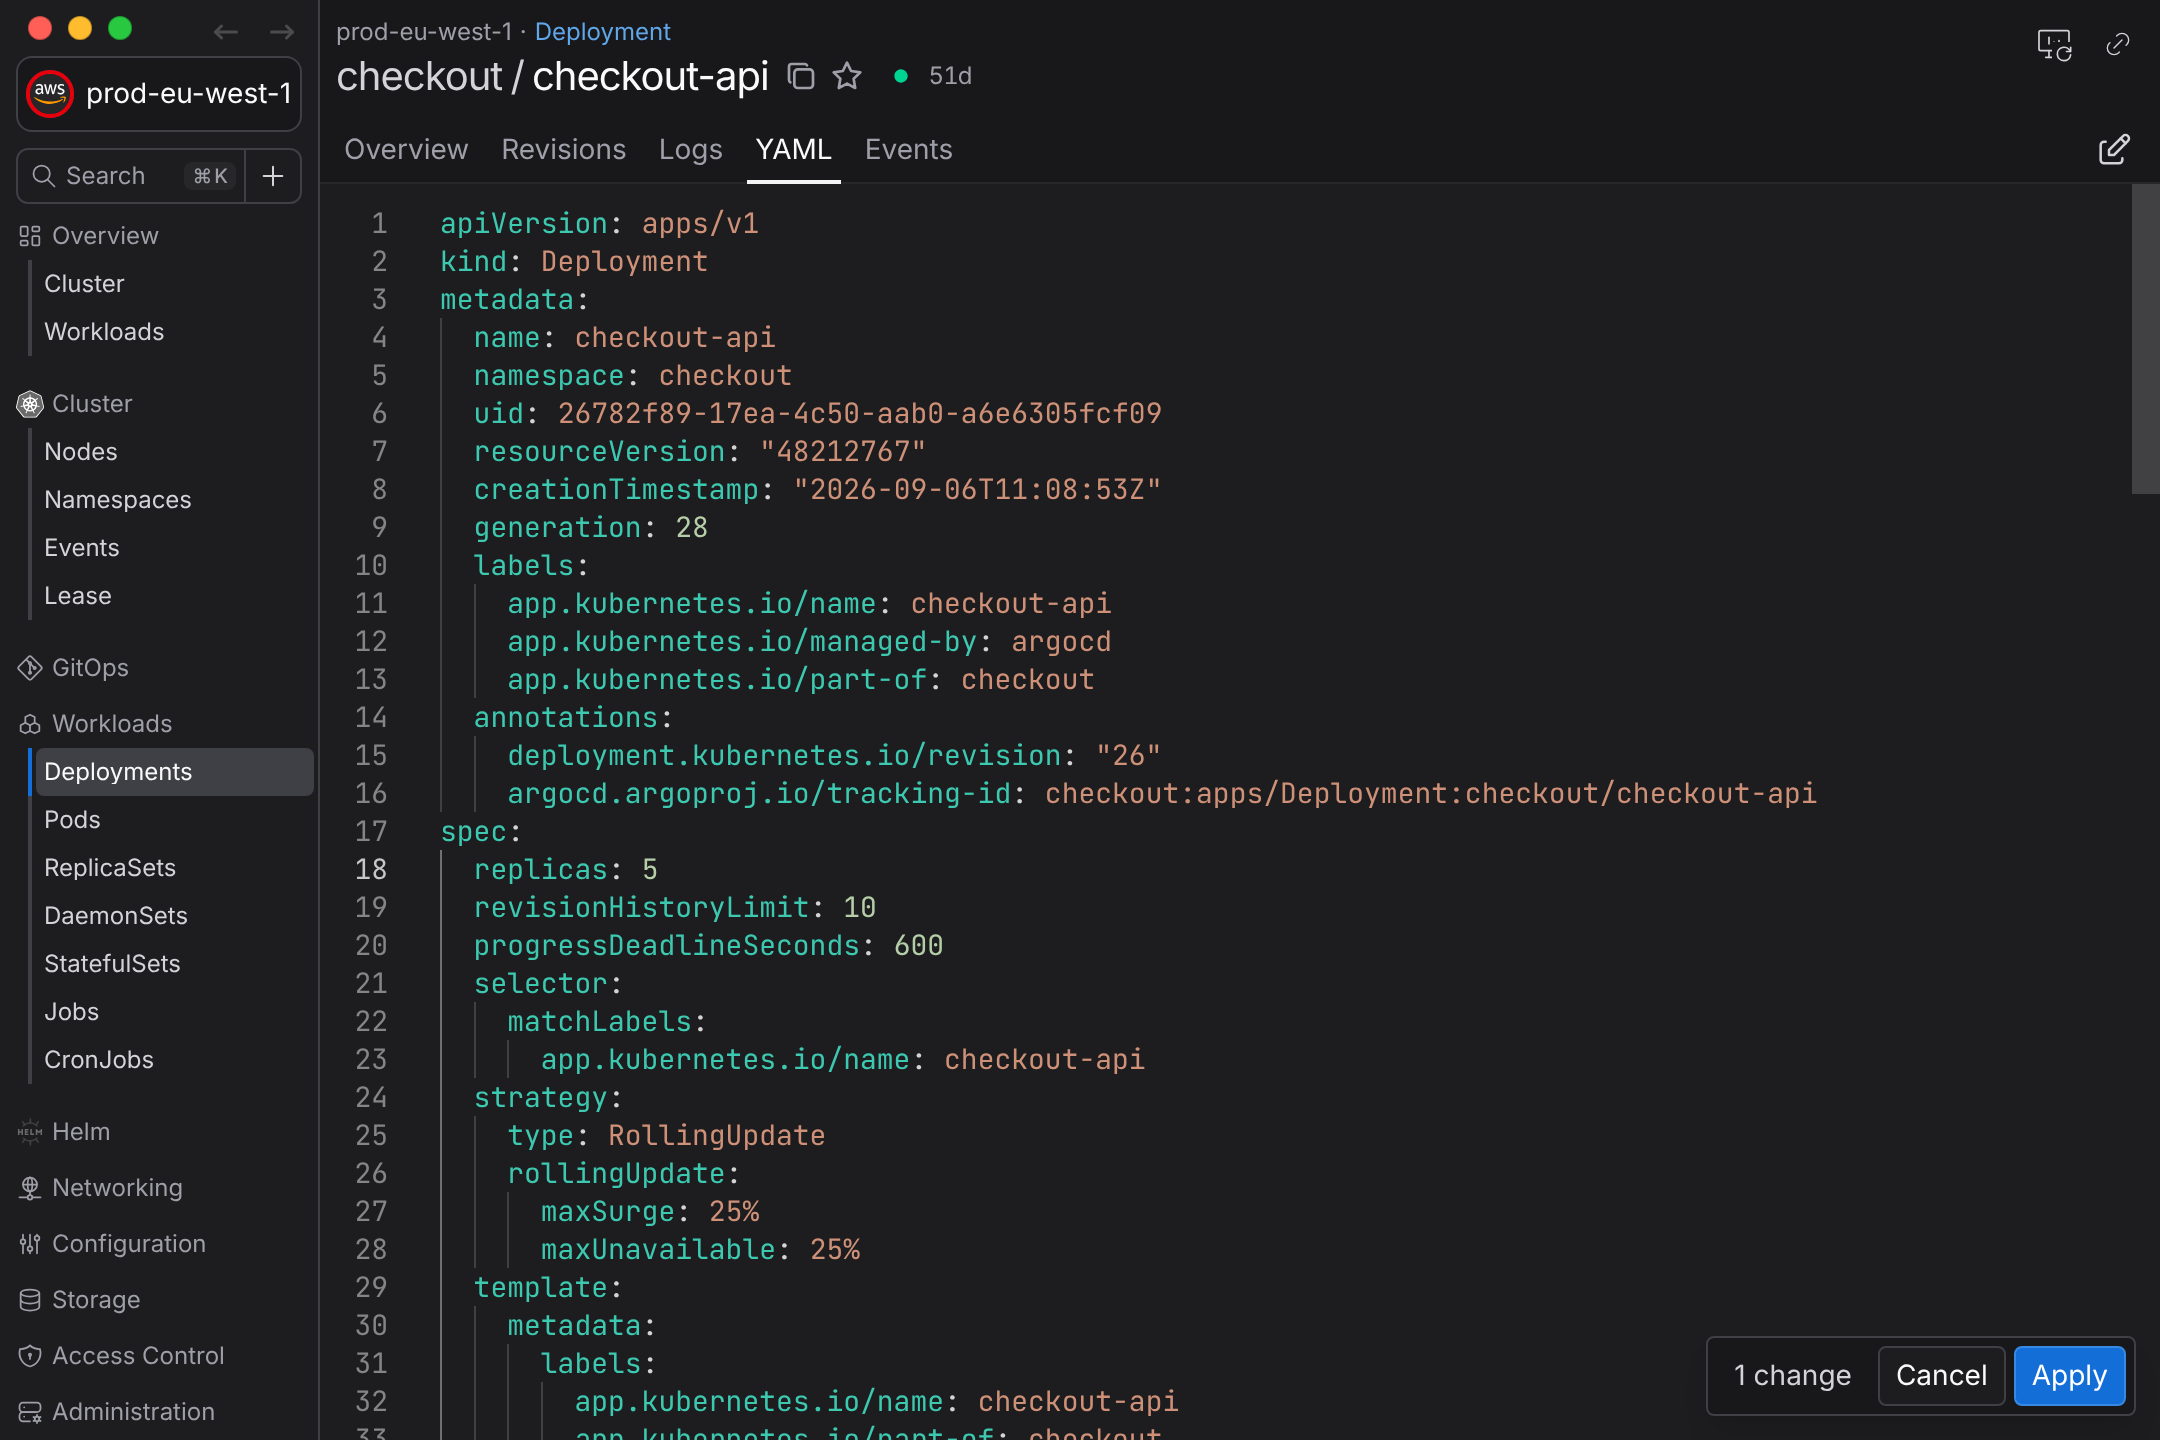The image size is (2160, 1440).
Task: Expand the Administration section
Action: [x=133, y=1412]
